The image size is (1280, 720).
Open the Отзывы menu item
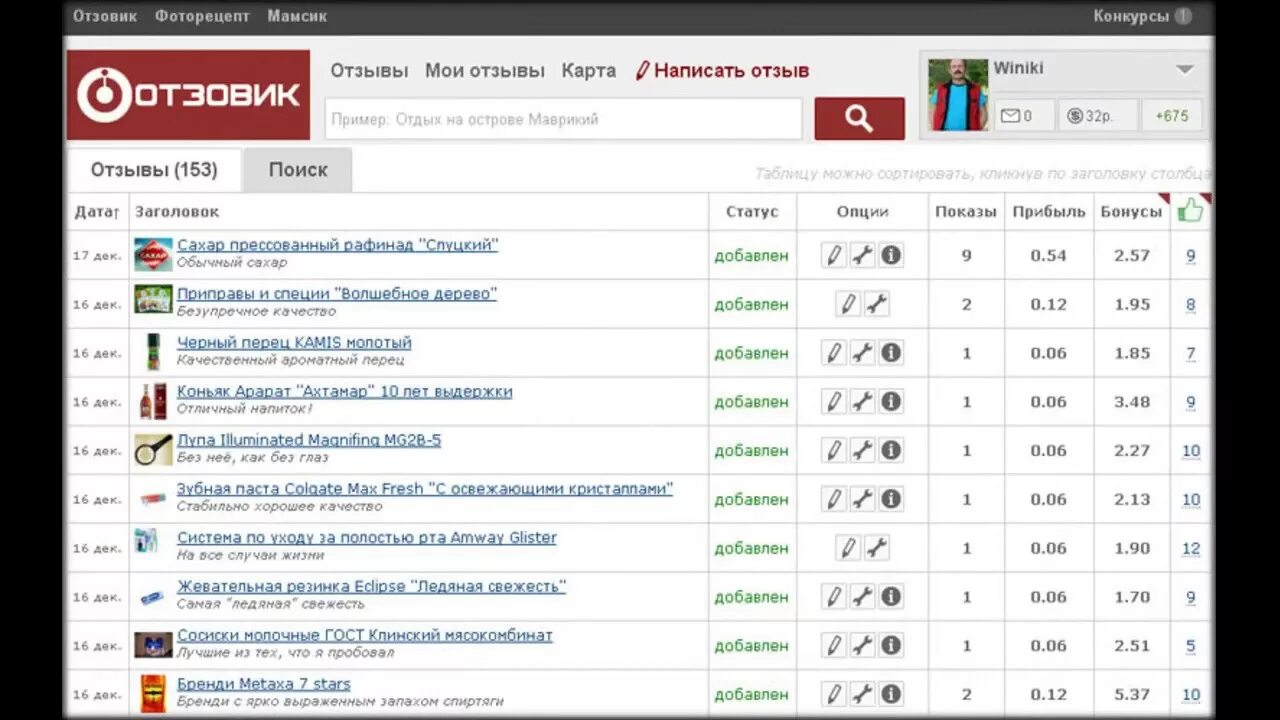point(370,71)
